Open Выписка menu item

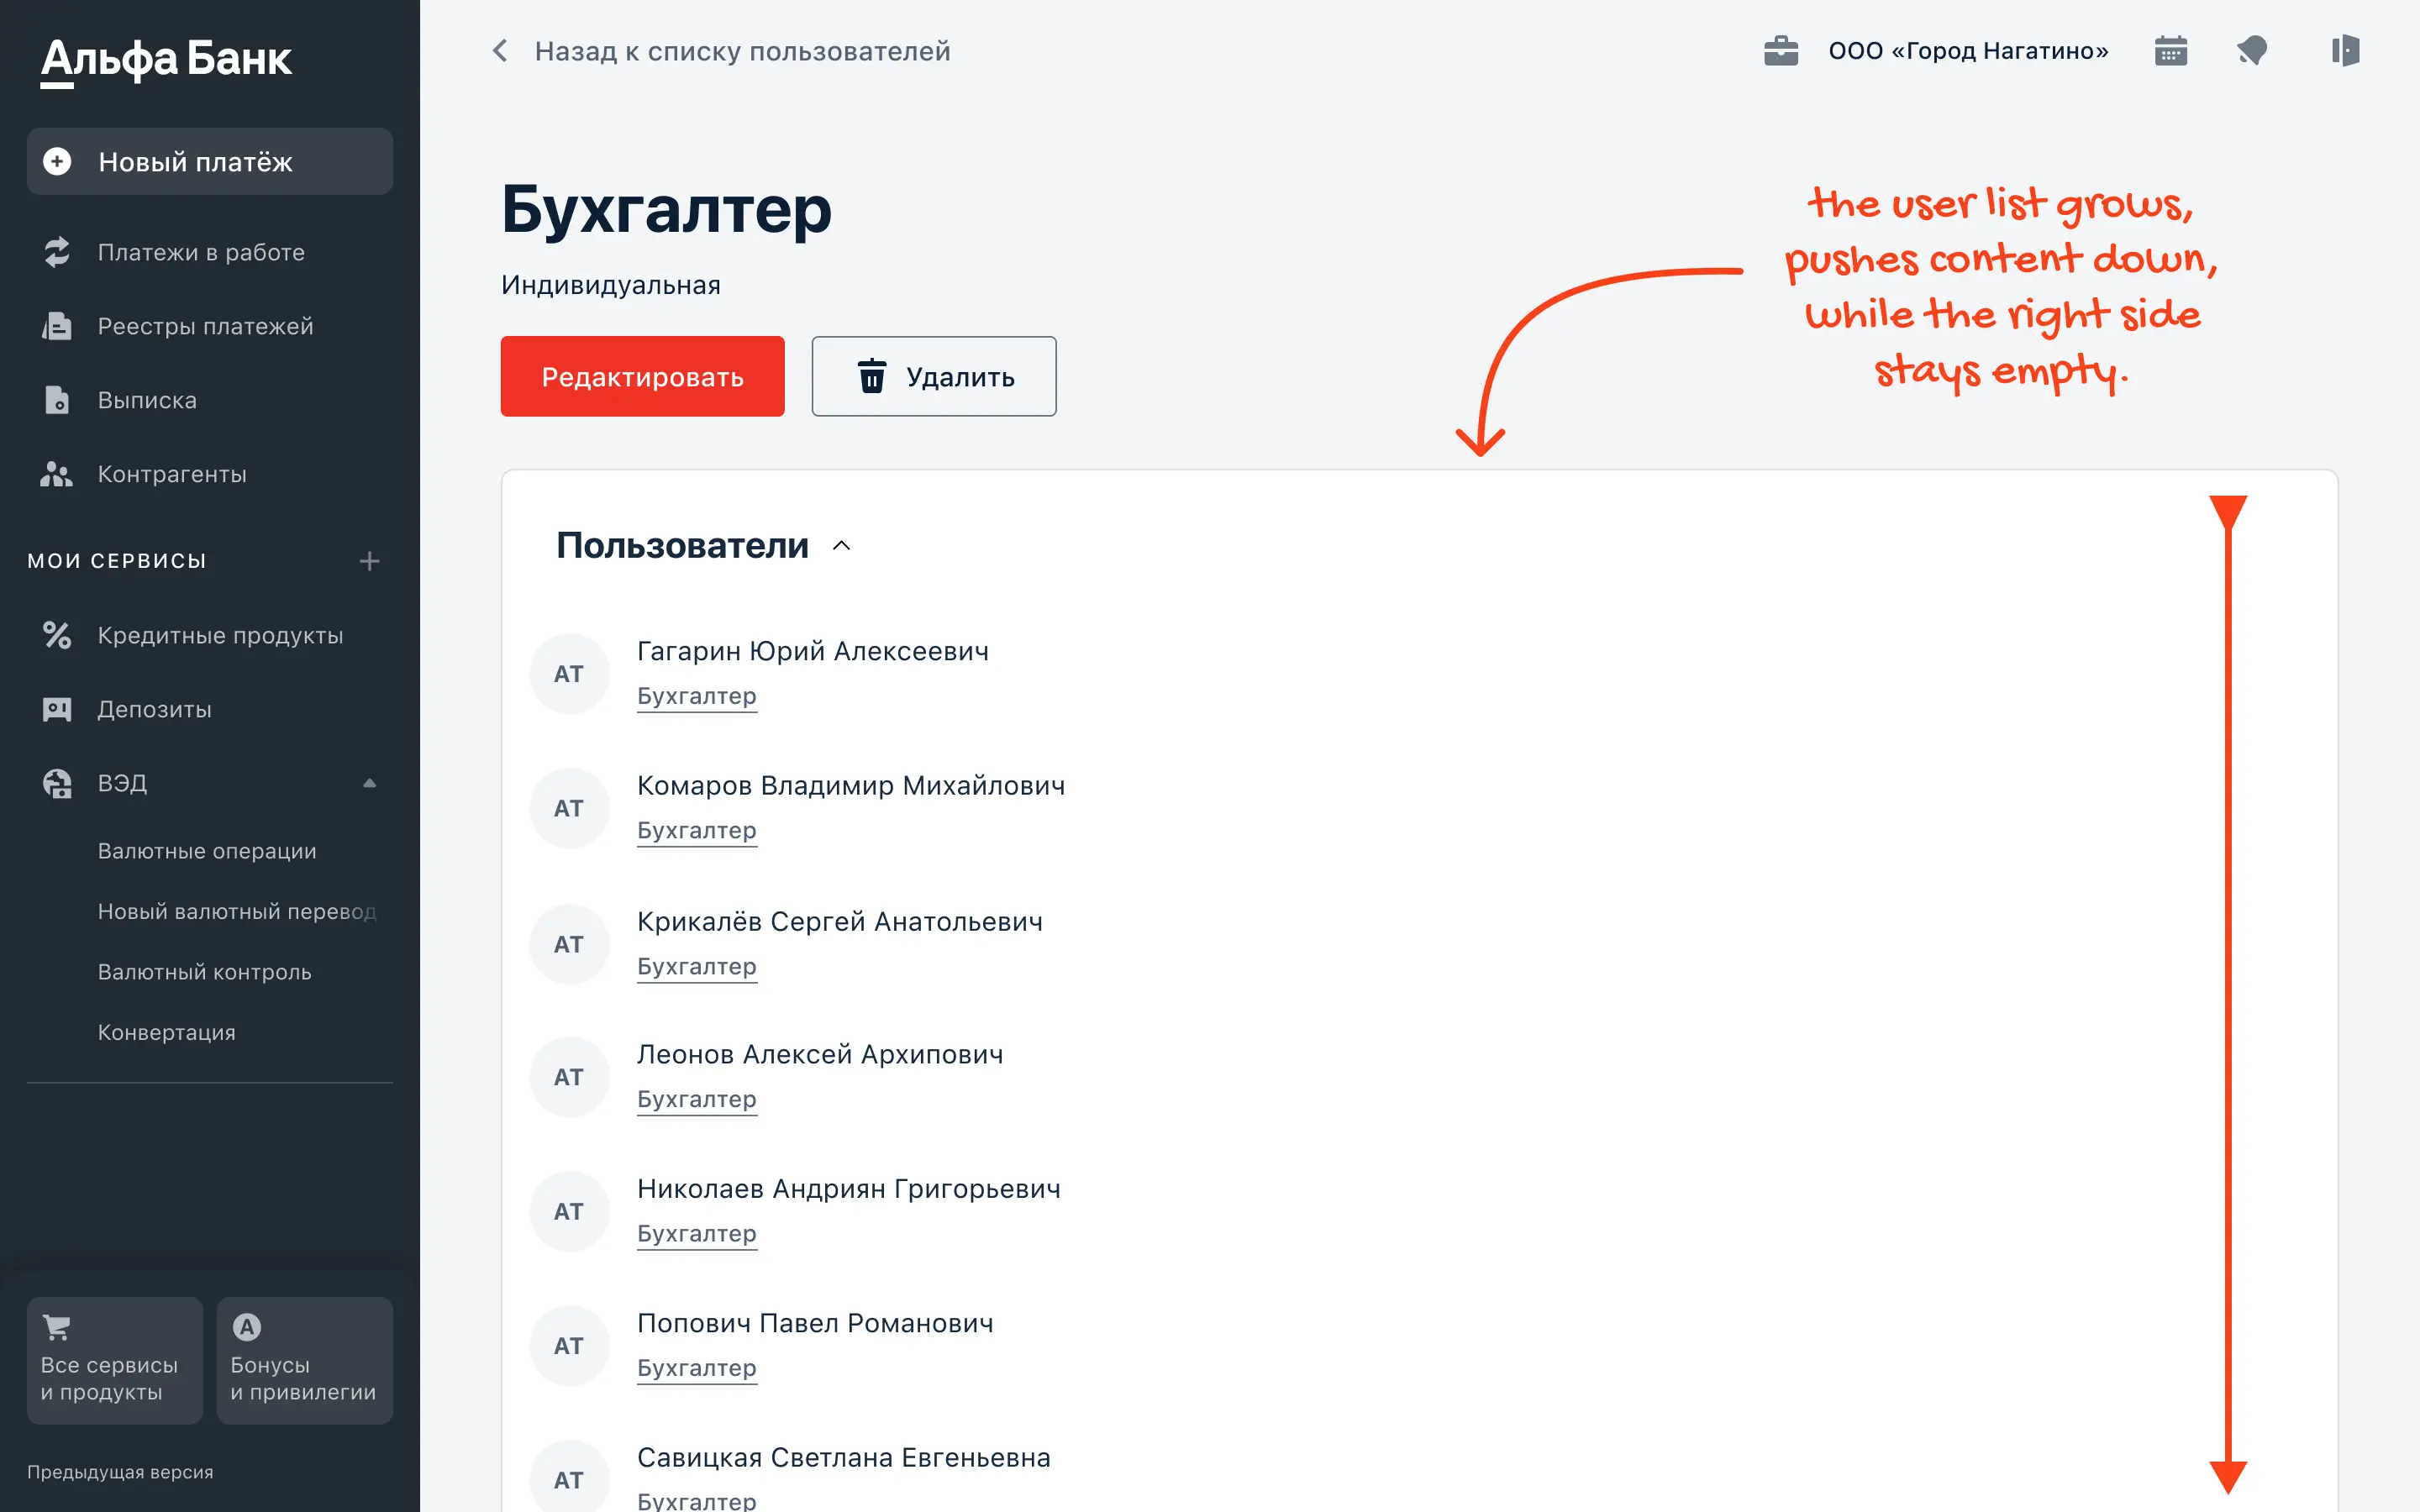(x=147, y=400)
